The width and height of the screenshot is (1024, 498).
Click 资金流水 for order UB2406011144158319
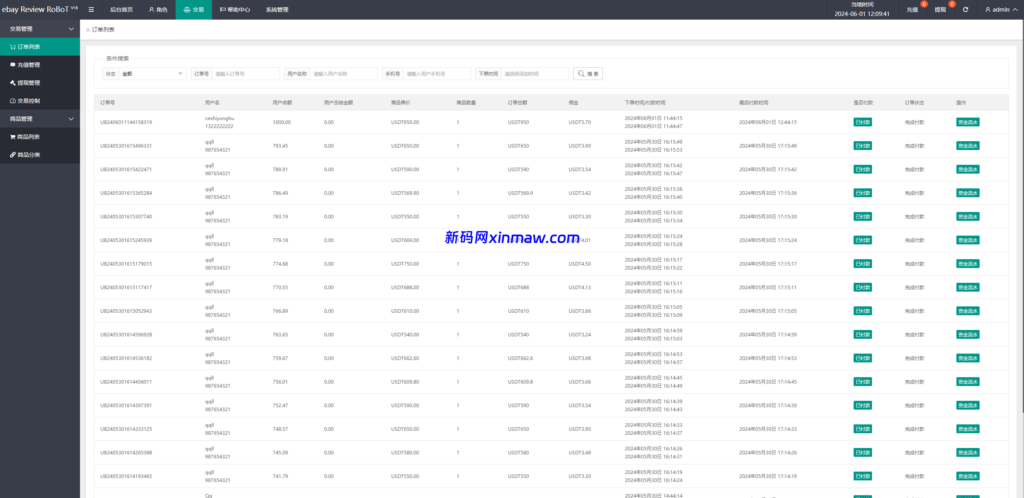click(968, 122)
